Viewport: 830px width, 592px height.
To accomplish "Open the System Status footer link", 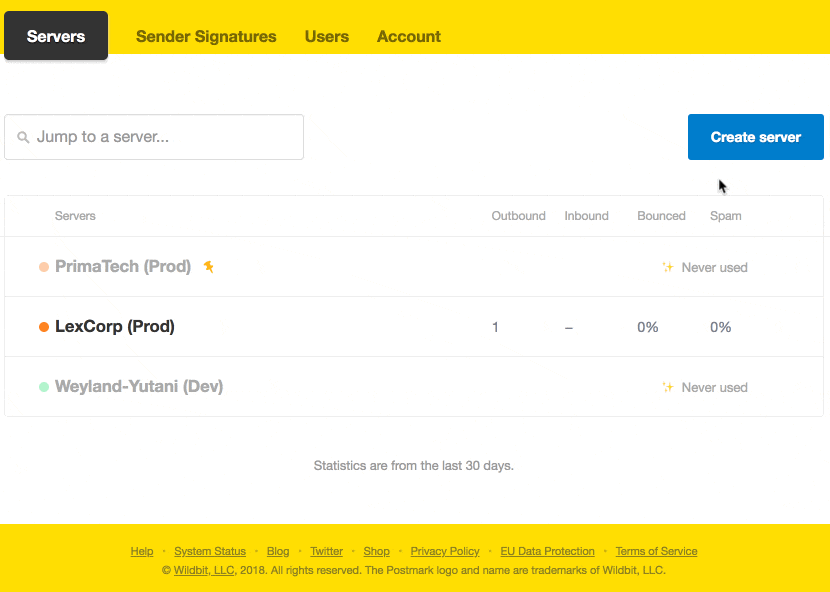I will point(210,551).
